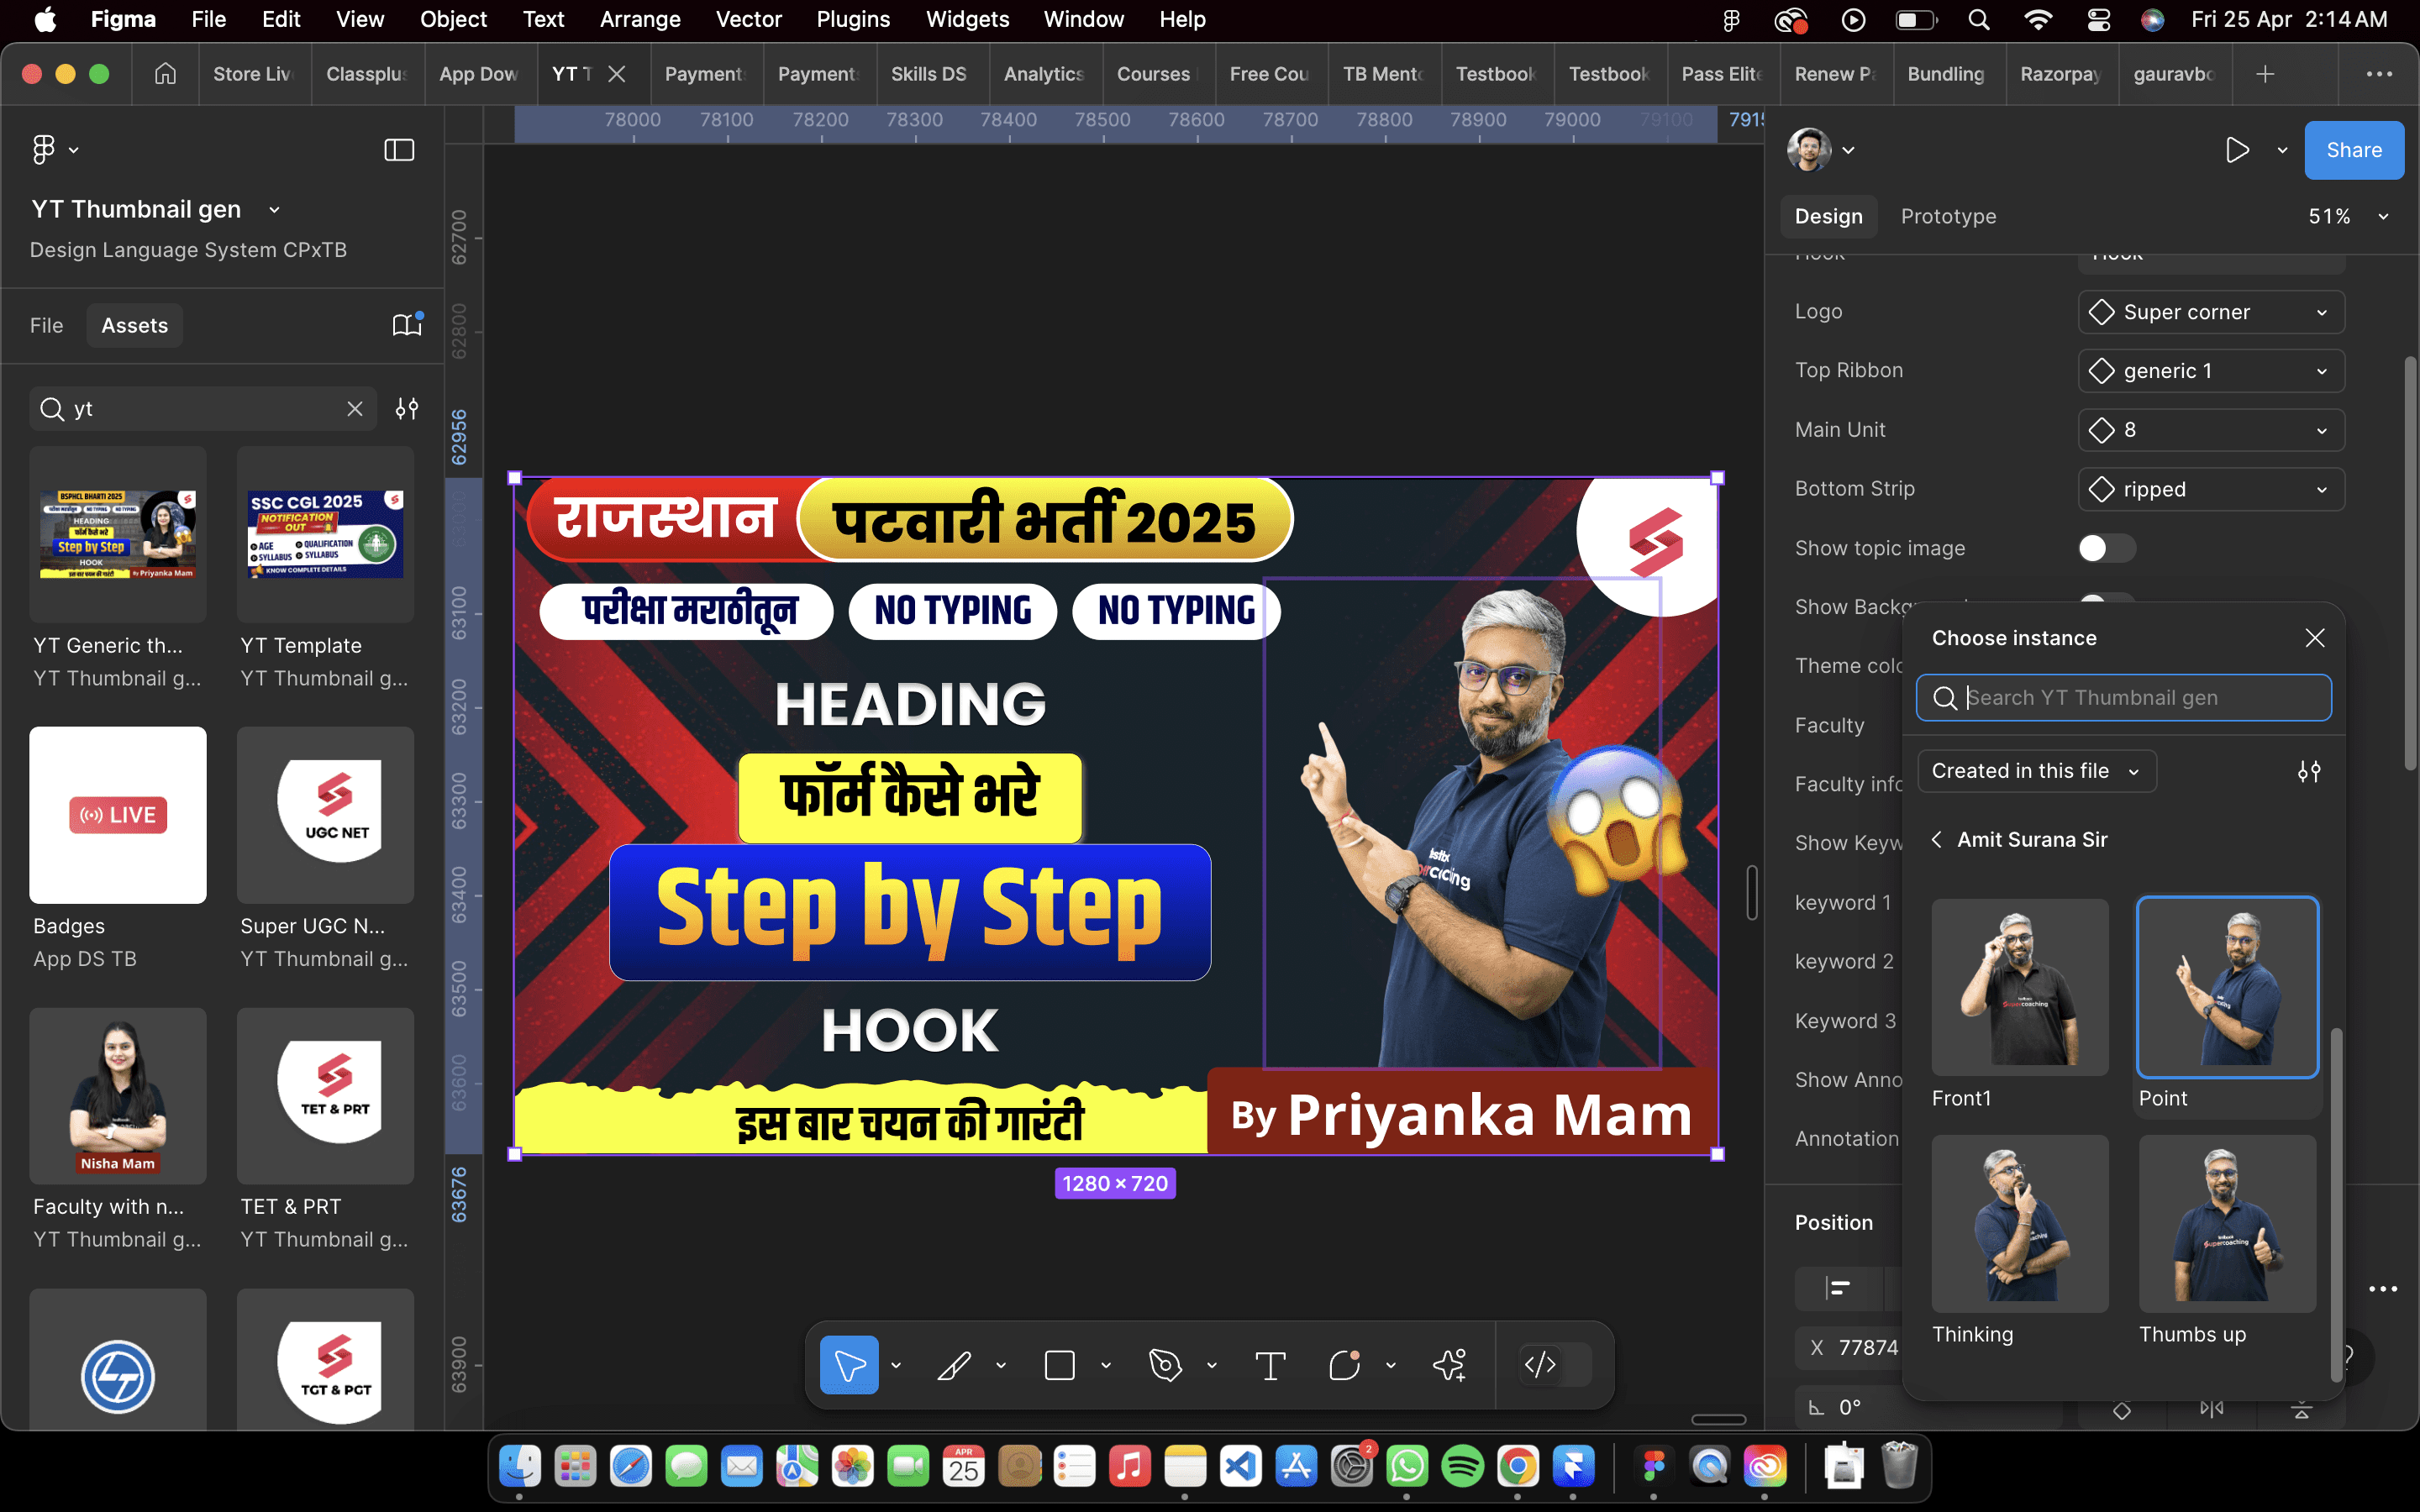Screen dimensions: 2420x1512
Task: Click the Libraries book icon
Action: pyautogui.click(x=406, y=325)
